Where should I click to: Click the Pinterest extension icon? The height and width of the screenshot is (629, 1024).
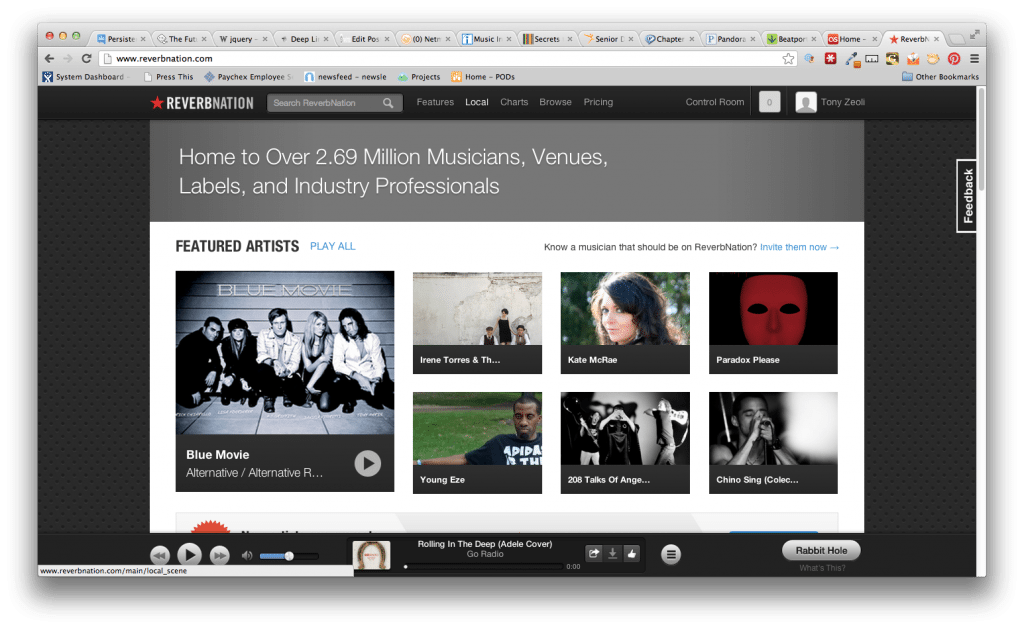pyautogui.click(x=954, y=59)
